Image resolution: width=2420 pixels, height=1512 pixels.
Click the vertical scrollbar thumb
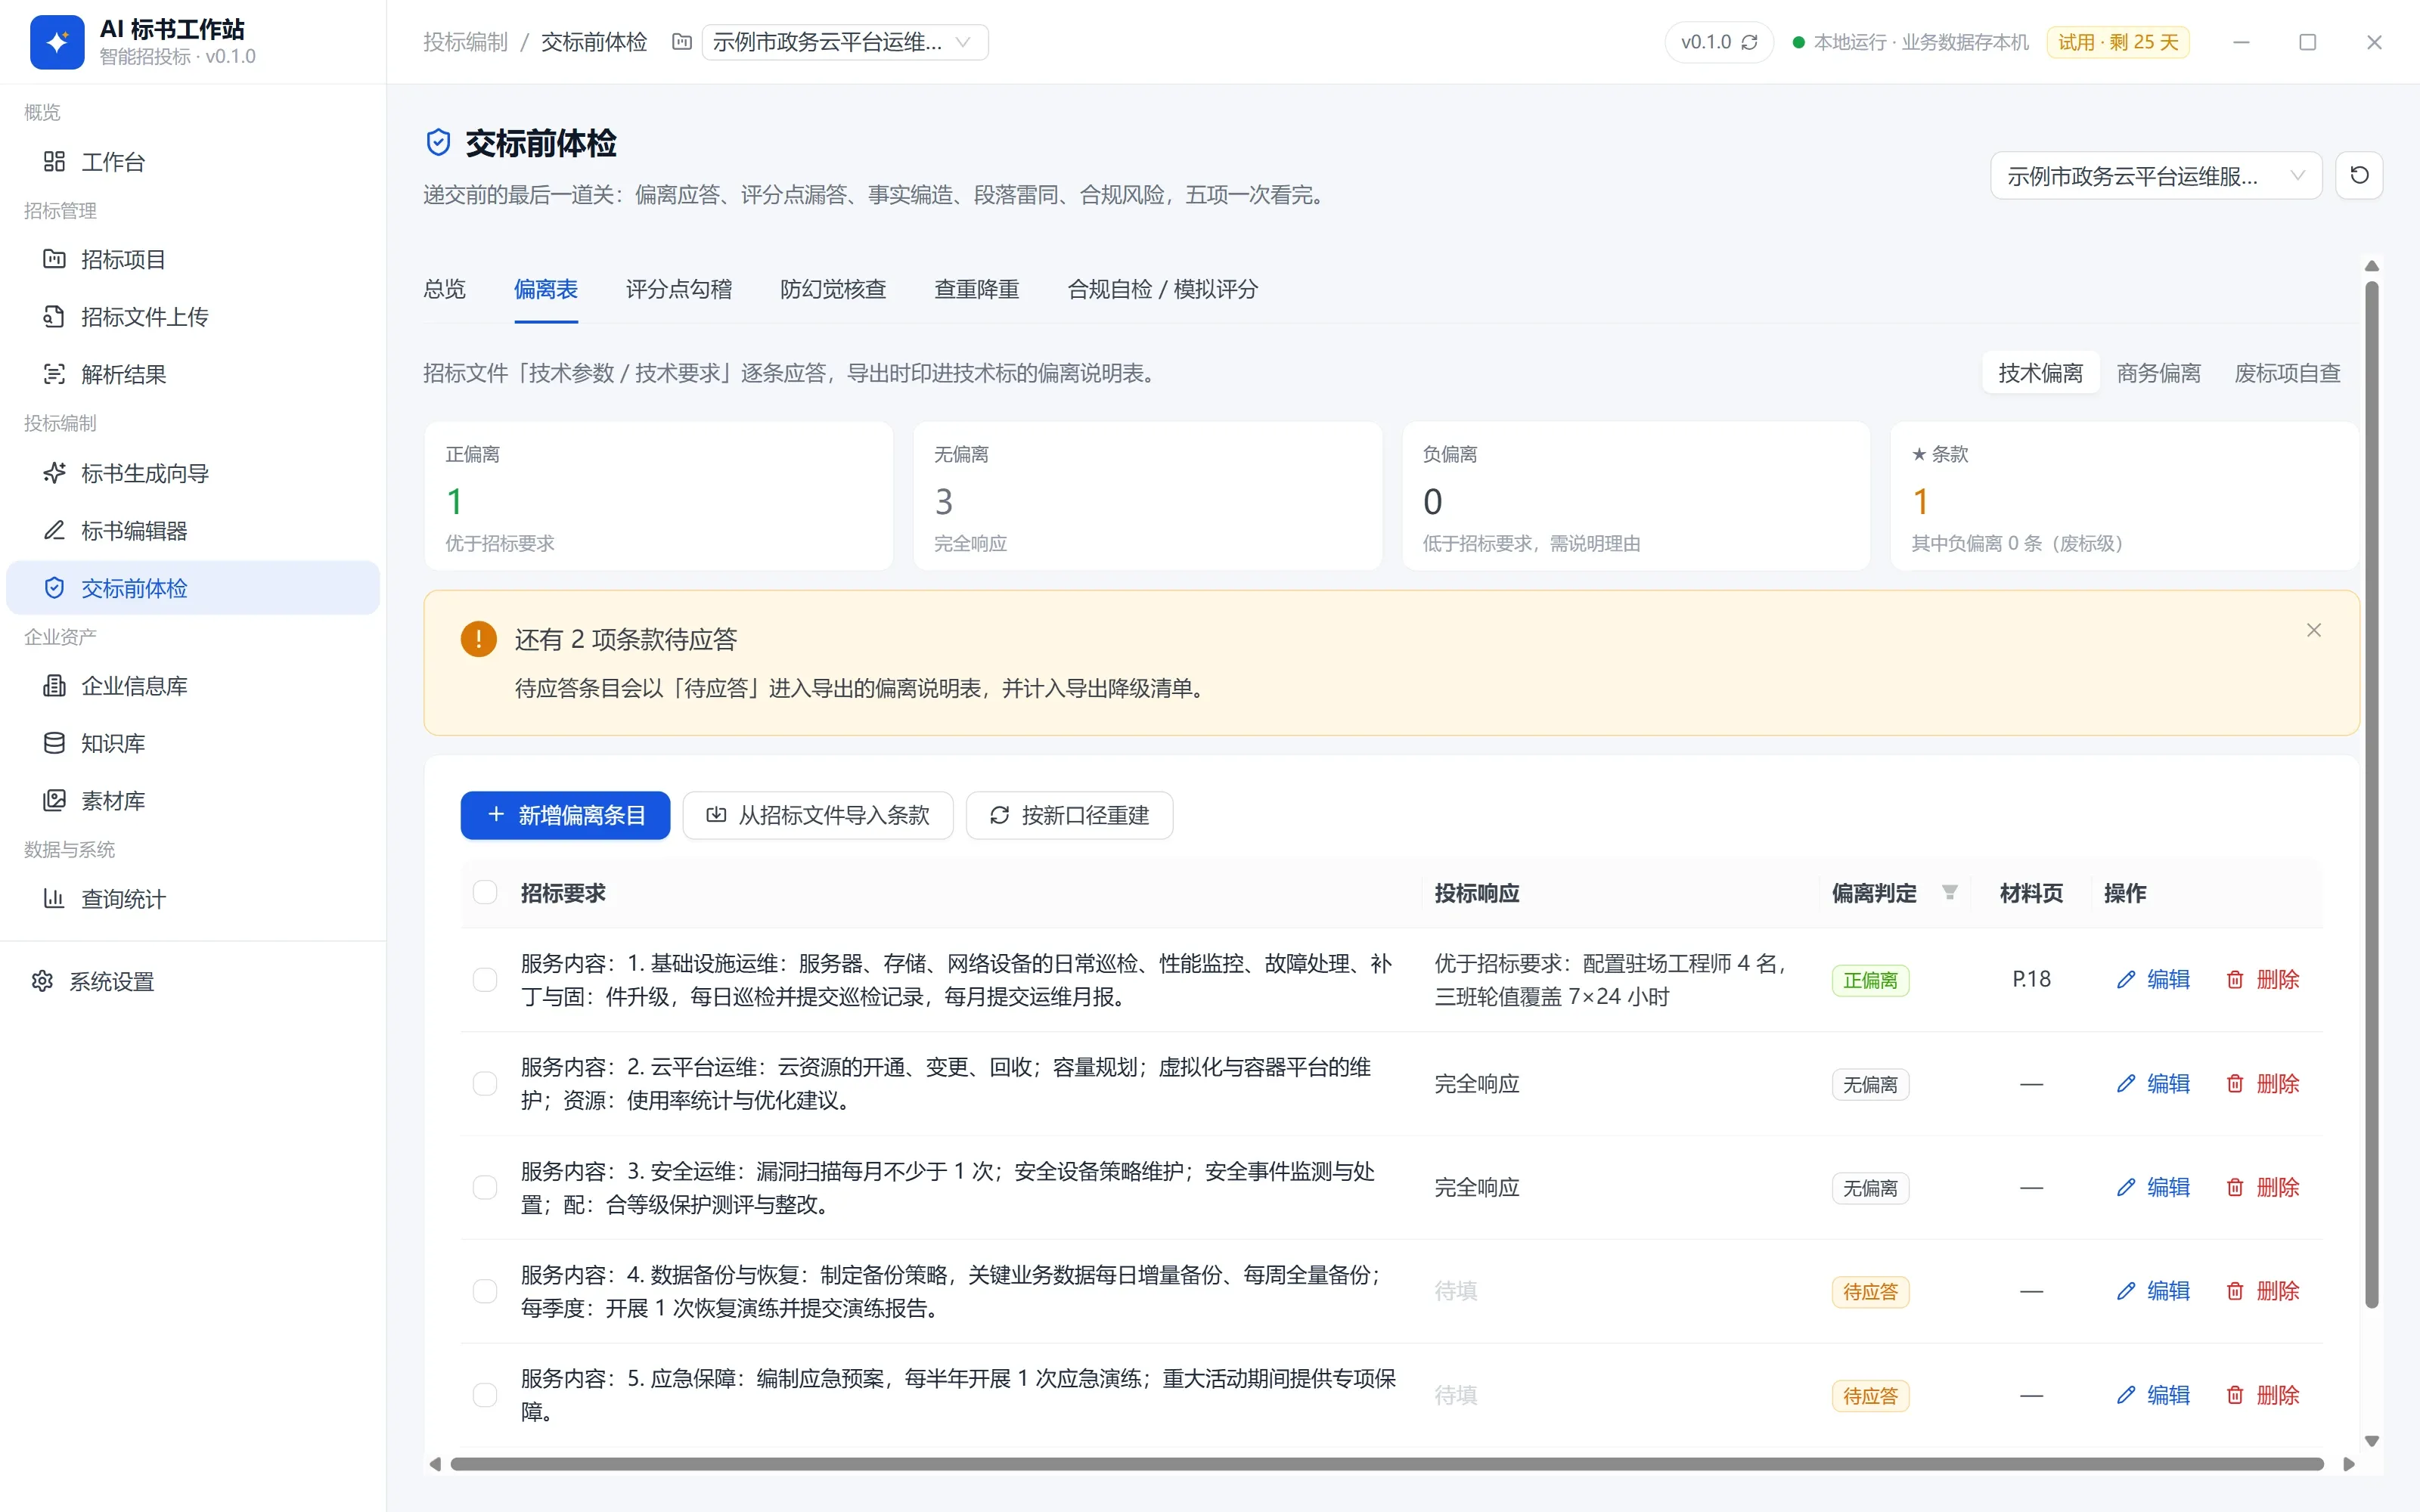pyautogui.click(x=2371, y=795)
